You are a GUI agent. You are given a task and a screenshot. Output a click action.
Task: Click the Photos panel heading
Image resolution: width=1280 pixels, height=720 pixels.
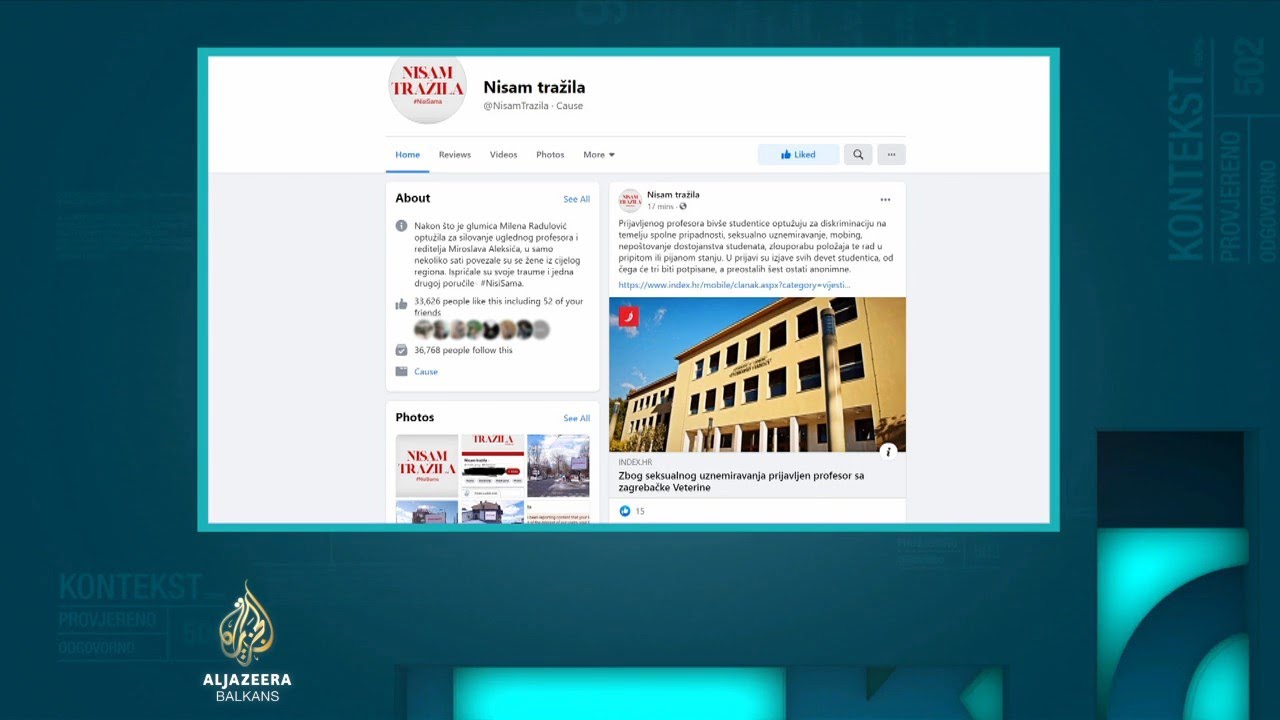click(x=415, y=418)
